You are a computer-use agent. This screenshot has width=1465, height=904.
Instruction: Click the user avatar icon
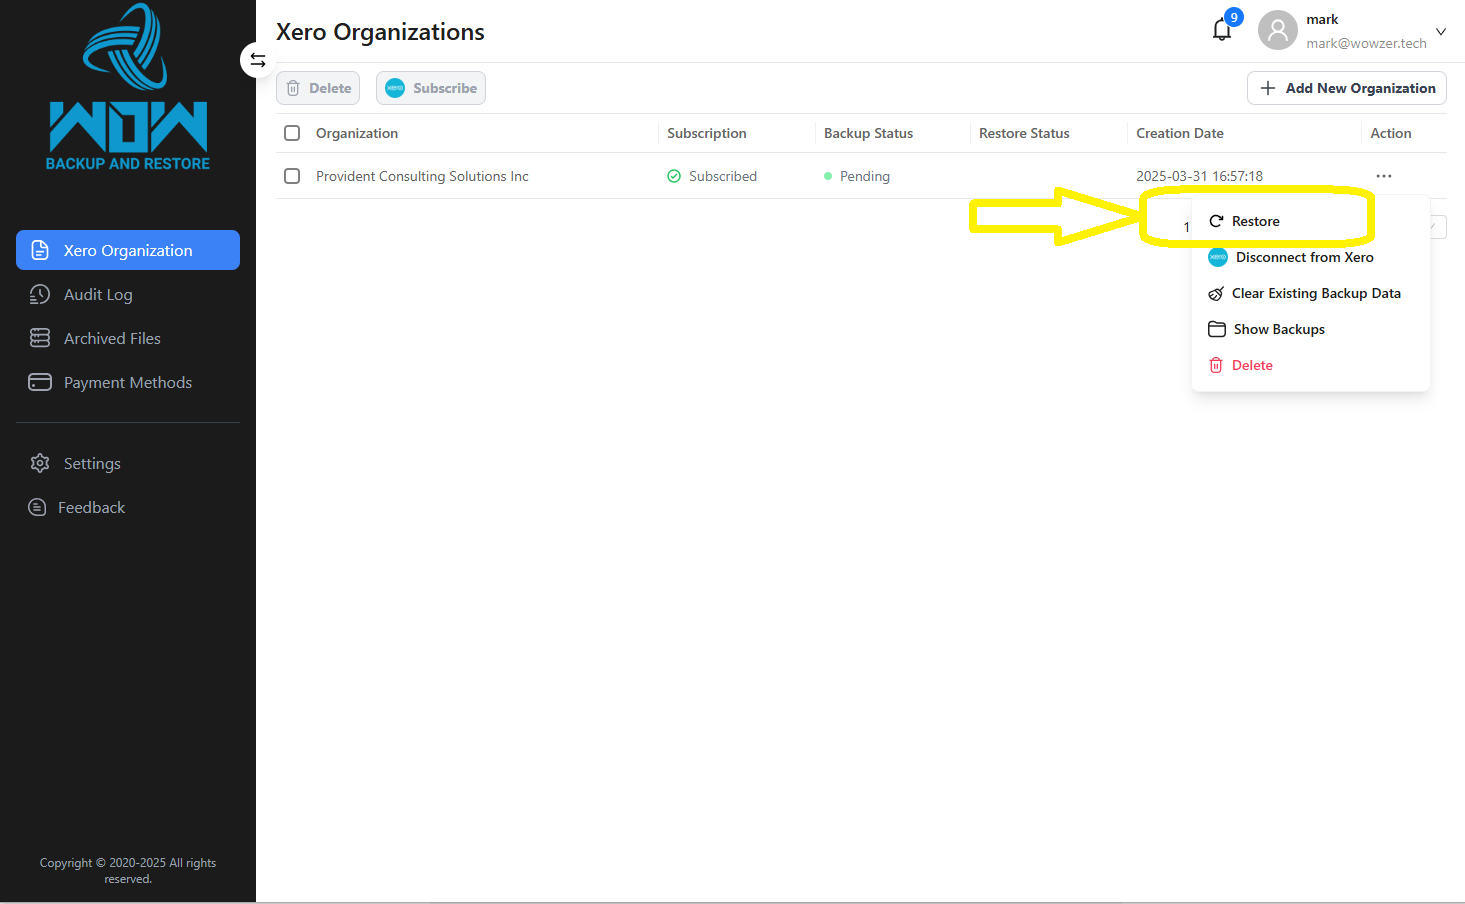point(1277,31)
